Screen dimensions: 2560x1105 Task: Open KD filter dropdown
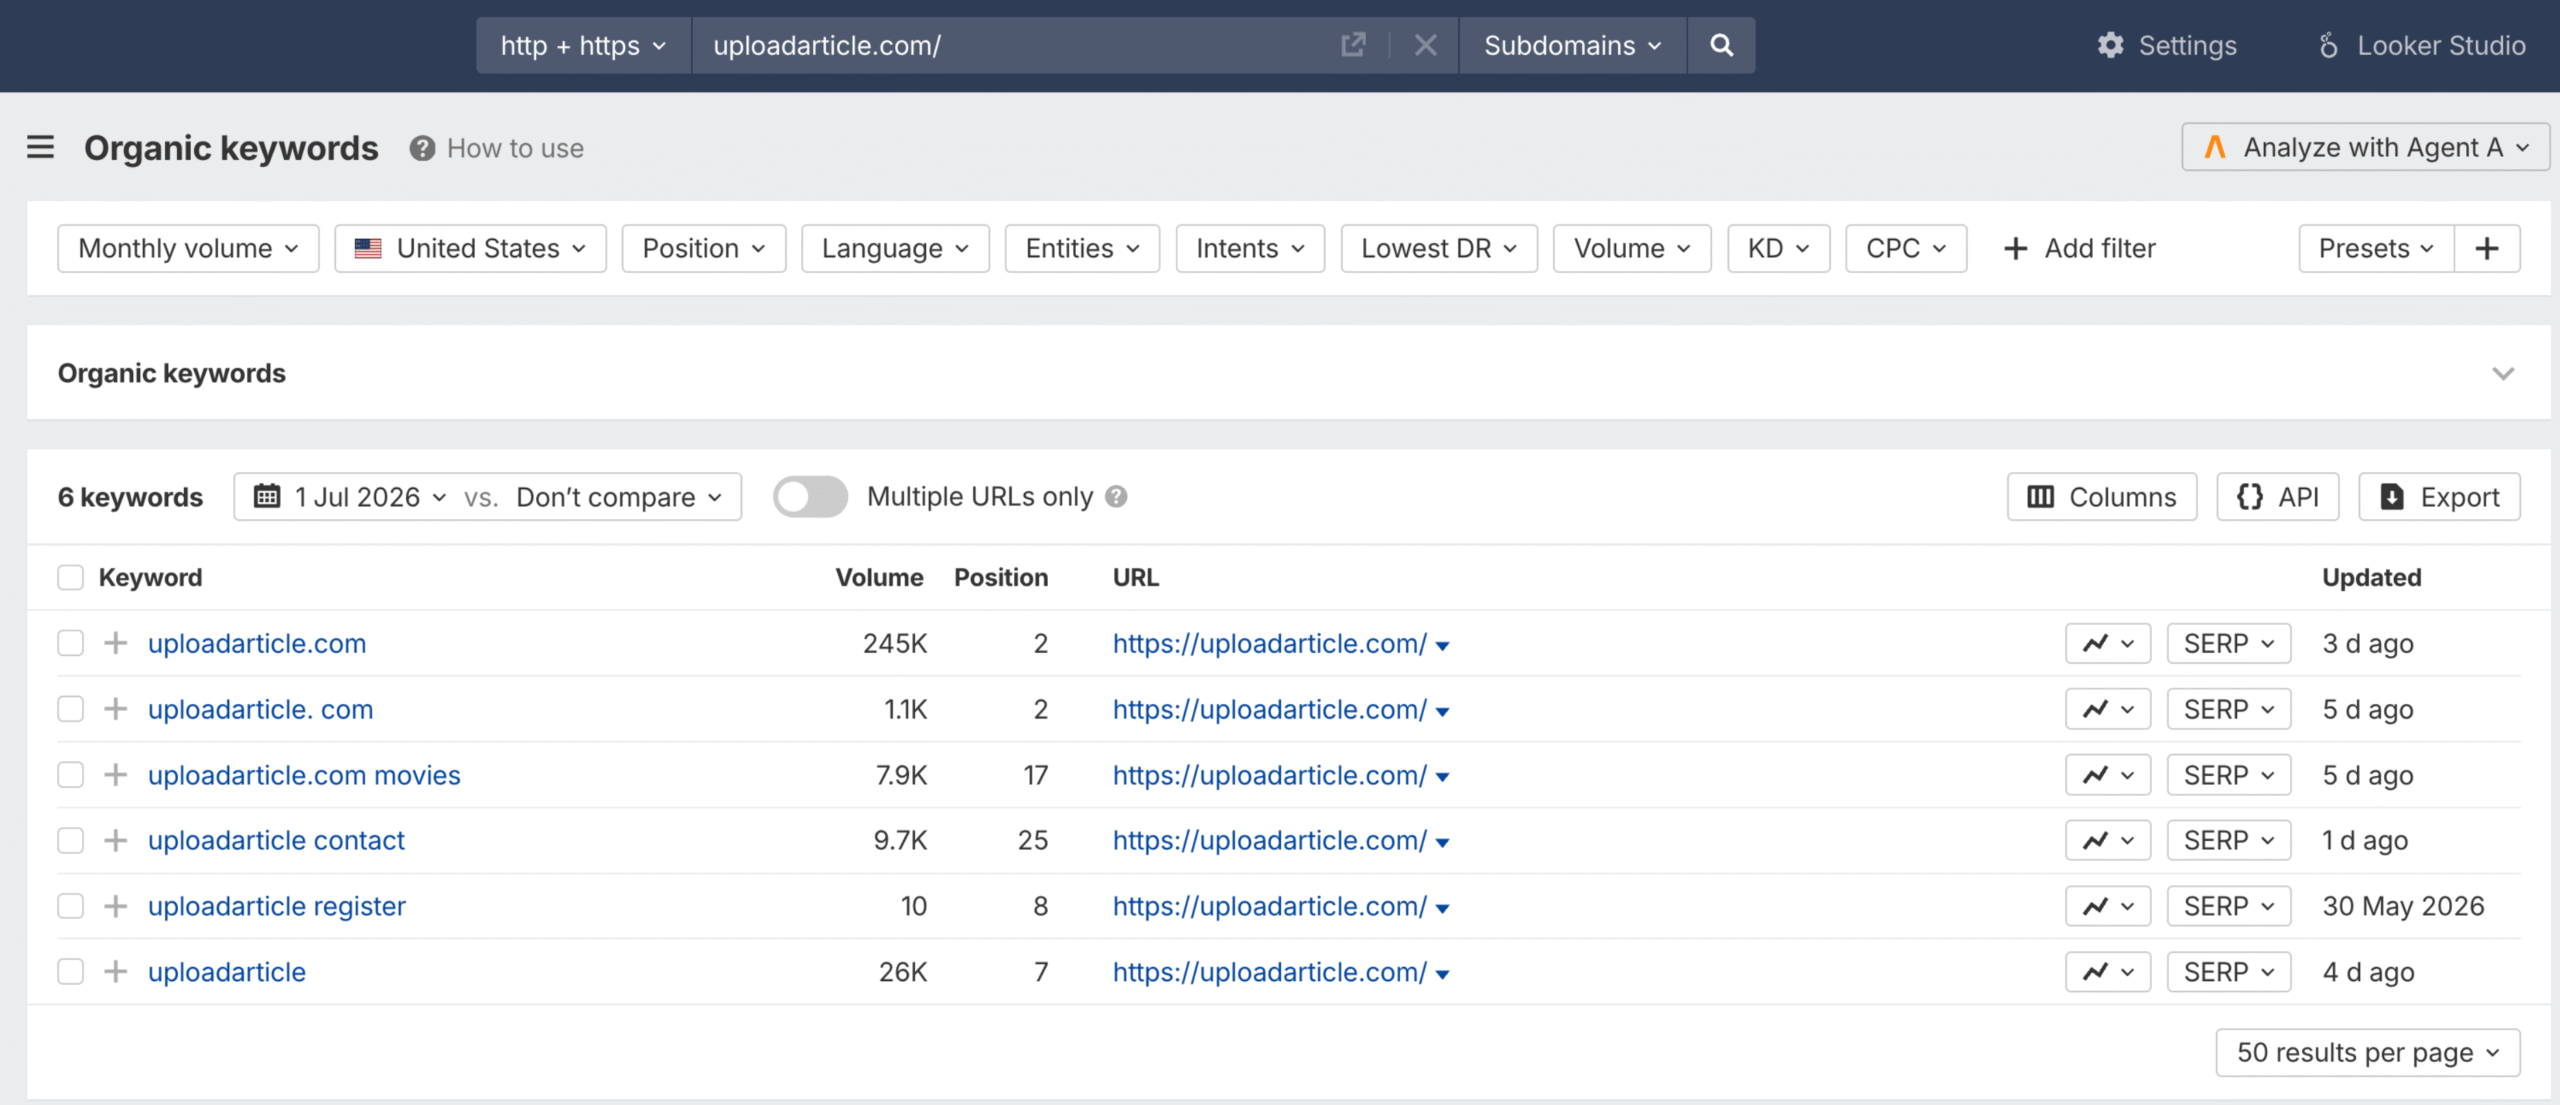[x=1778, y=248]
